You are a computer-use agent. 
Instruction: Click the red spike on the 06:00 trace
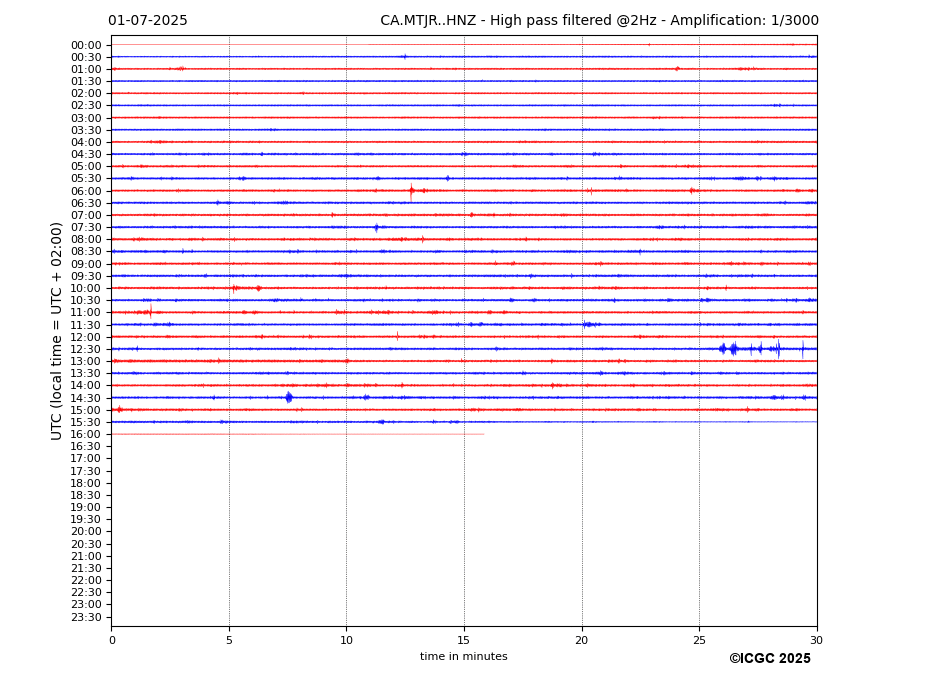tap(411, 190)
